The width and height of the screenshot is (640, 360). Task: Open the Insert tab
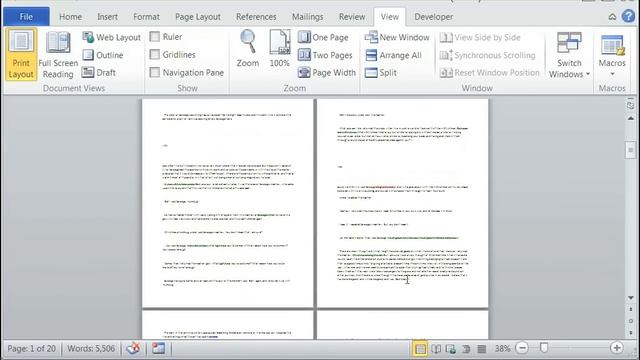pos(107,17)
